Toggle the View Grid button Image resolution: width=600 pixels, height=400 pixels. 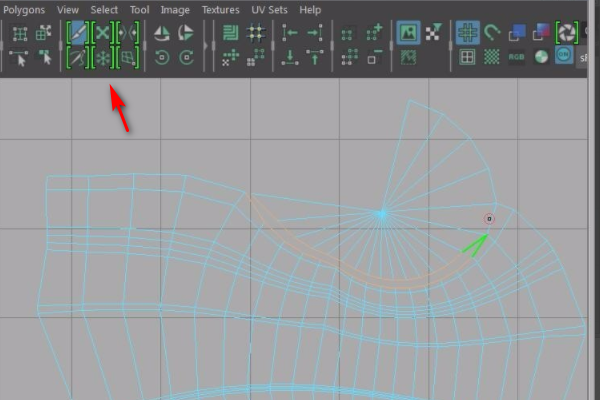468,33
